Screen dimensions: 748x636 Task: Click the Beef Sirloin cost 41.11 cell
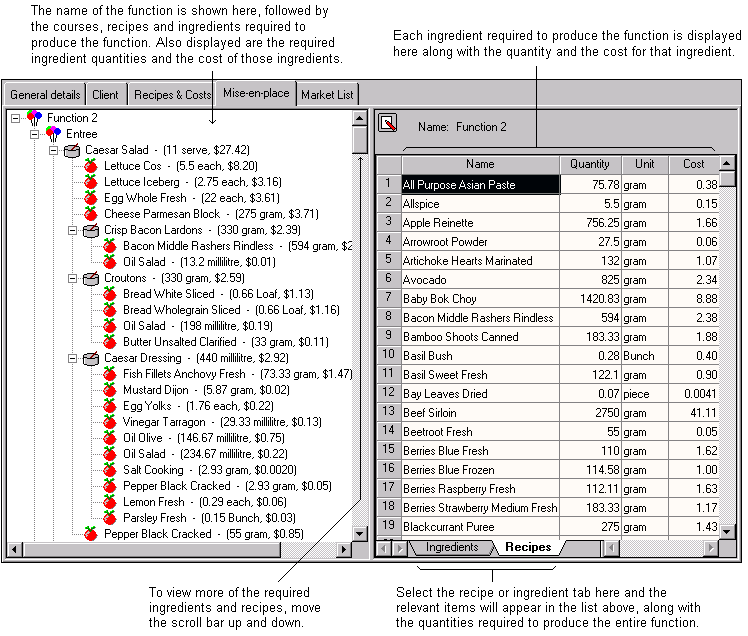(694, 413)
